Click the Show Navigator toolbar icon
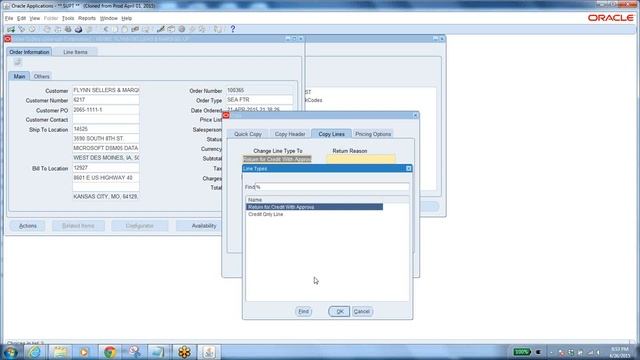 coord(32,29)
